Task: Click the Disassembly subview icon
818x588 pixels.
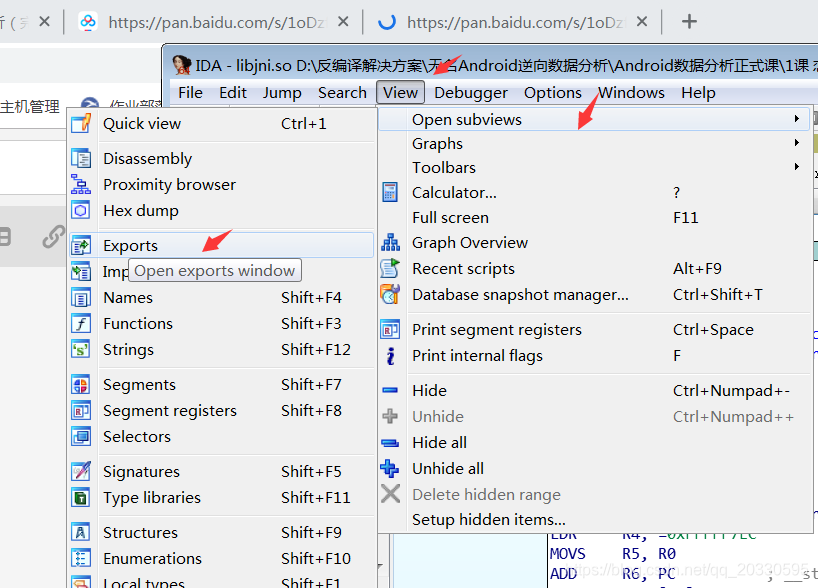Action: click(81, 159)
